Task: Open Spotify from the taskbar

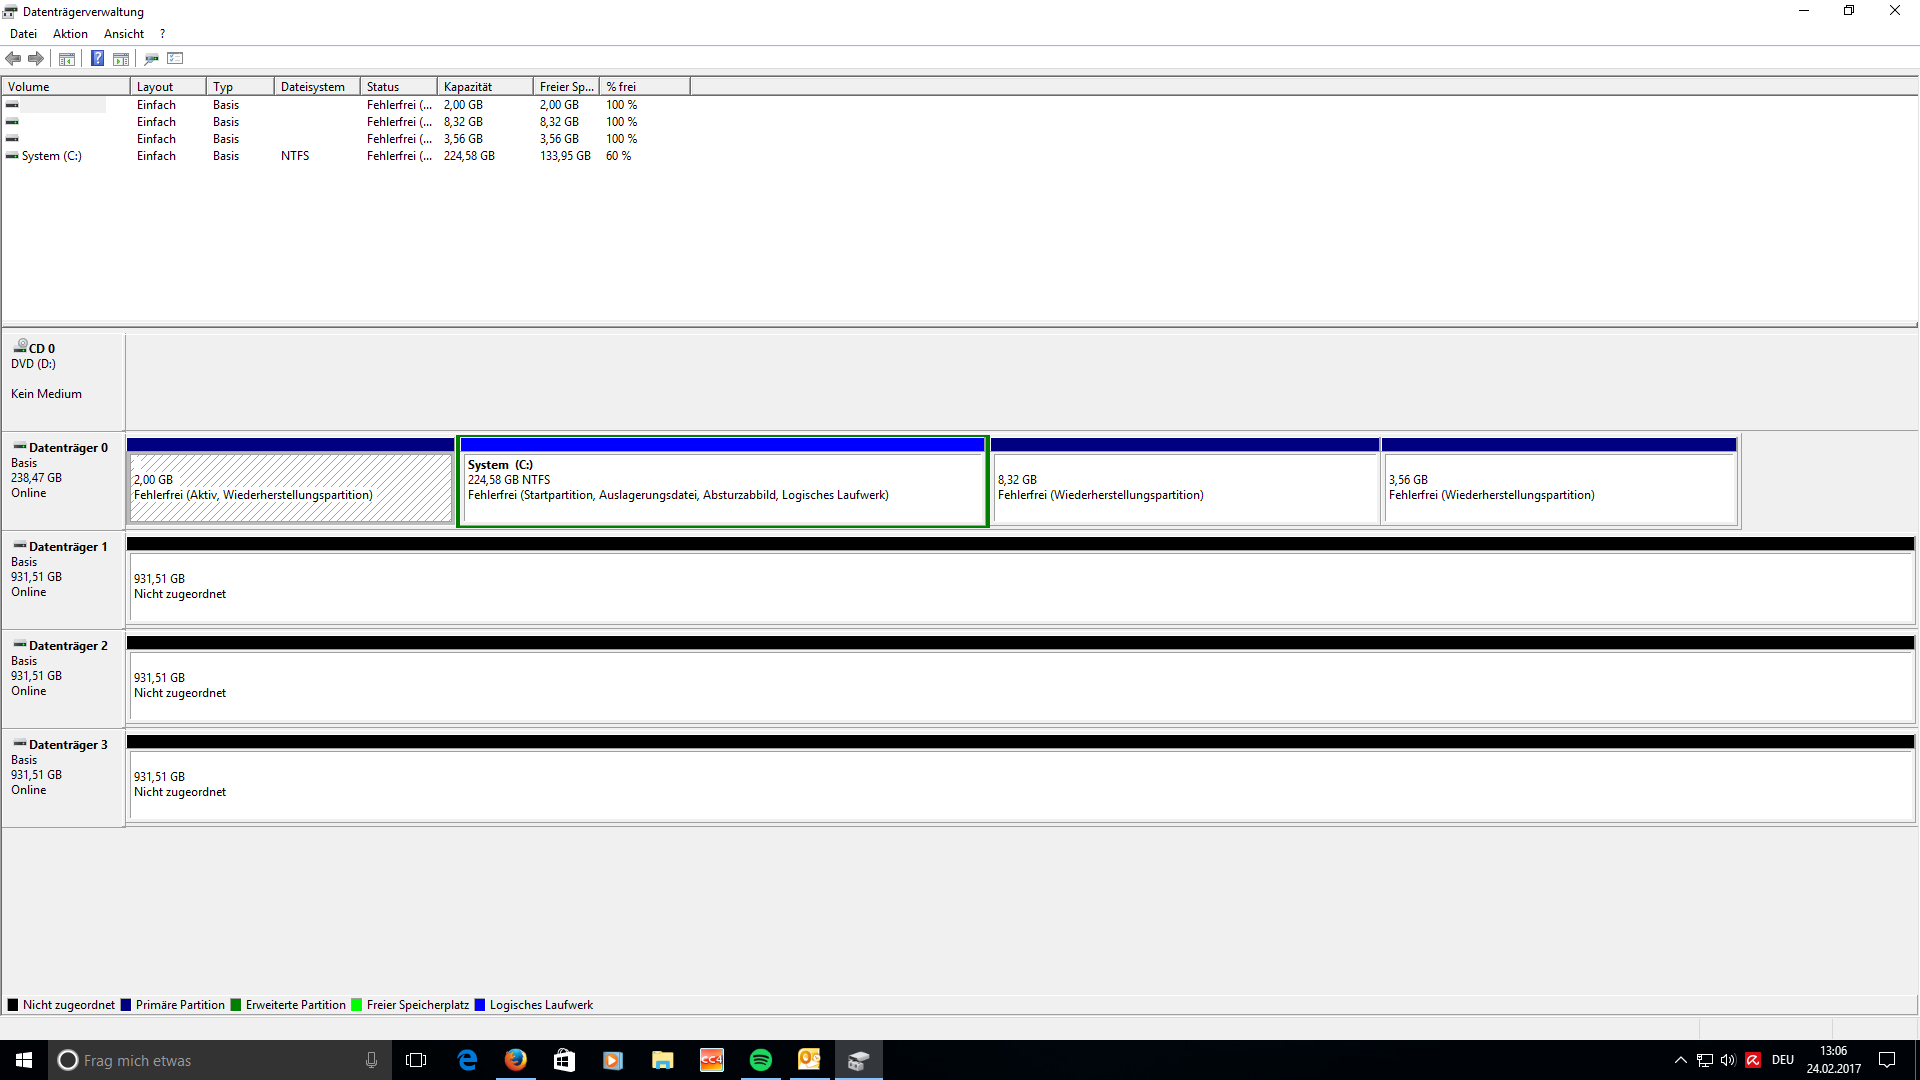Action: tap(760, 1060)
